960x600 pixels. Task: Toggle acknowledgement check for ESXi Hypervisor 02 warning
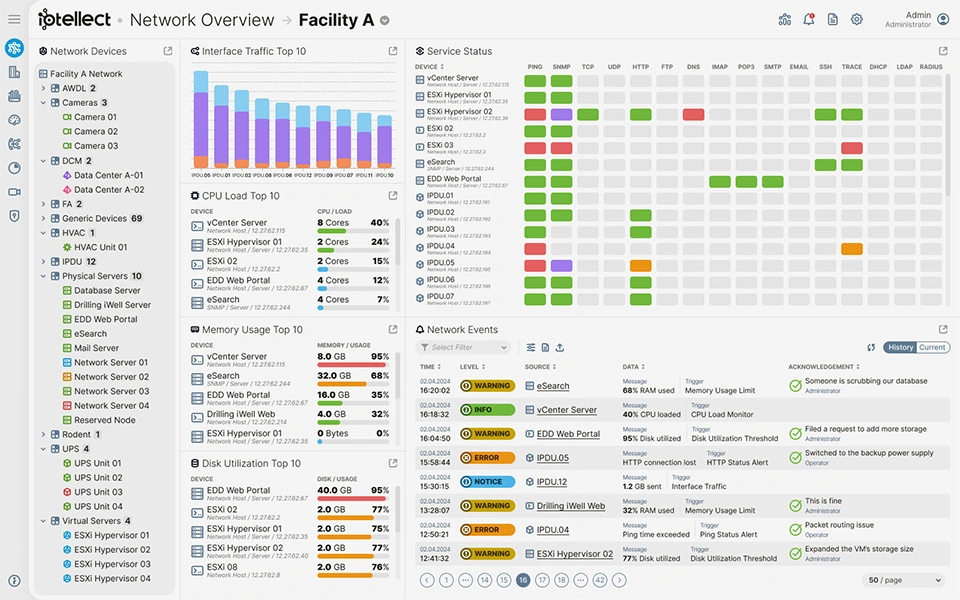click(795, 553)
